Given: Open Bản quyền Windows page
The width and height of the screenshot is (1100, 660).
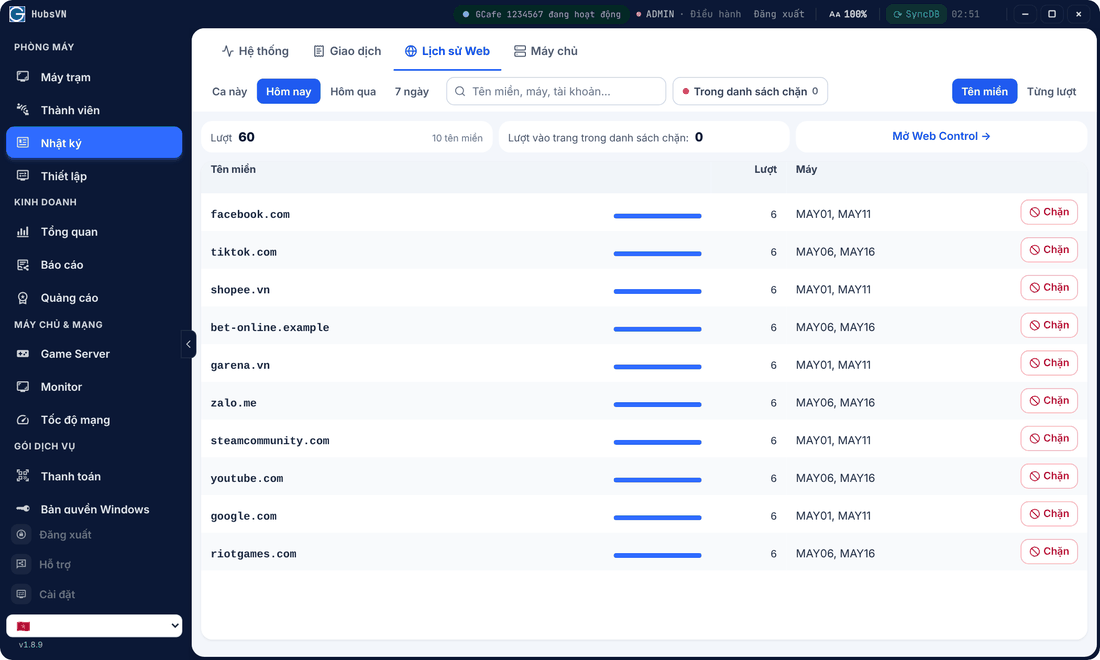Looking at the screenshot, I should tap(94, 509).
